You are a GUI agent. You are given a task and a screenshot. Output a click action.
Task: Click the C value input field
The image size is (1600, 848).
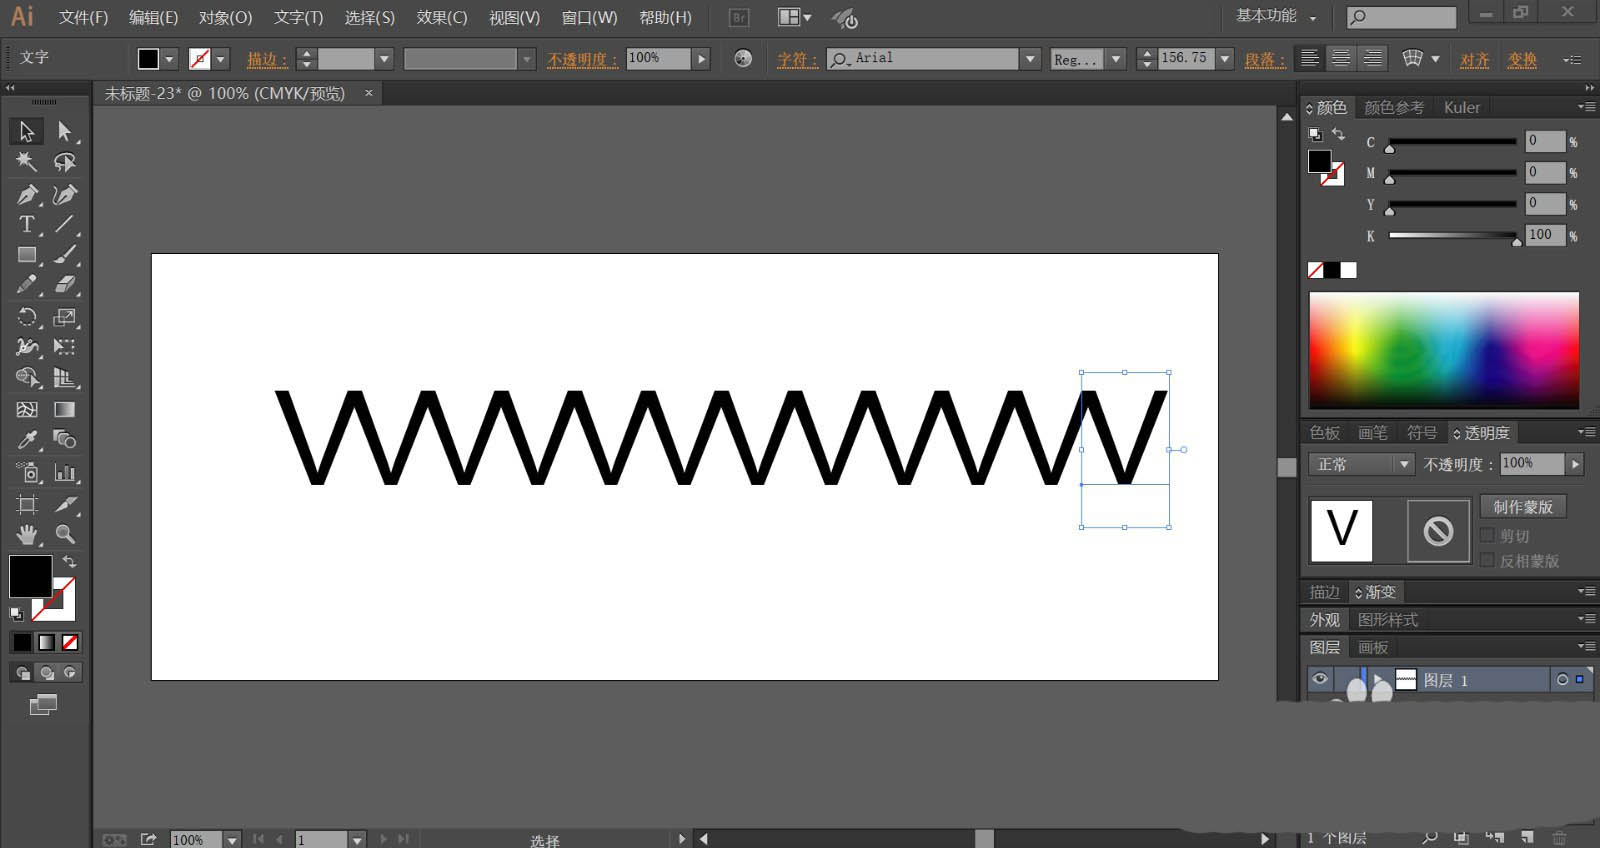point(1545,141)
